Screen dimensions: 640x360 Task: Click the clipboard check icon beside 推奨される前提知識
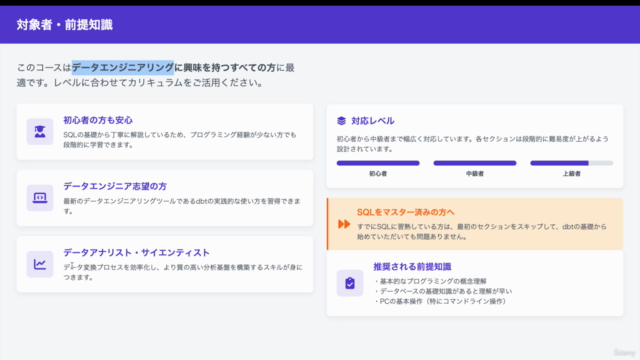pos(350,283)
